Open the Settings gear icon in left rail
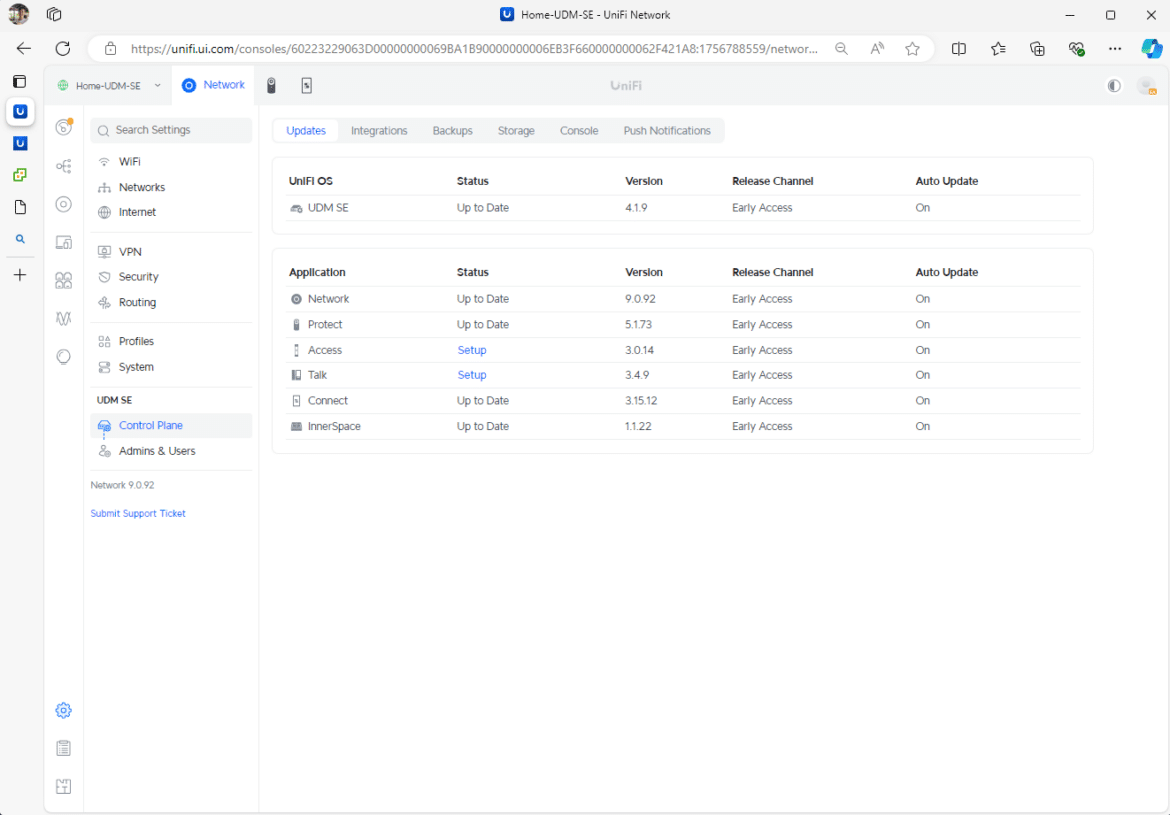The width and height of the screenshot is (1170, 815). 63,711
